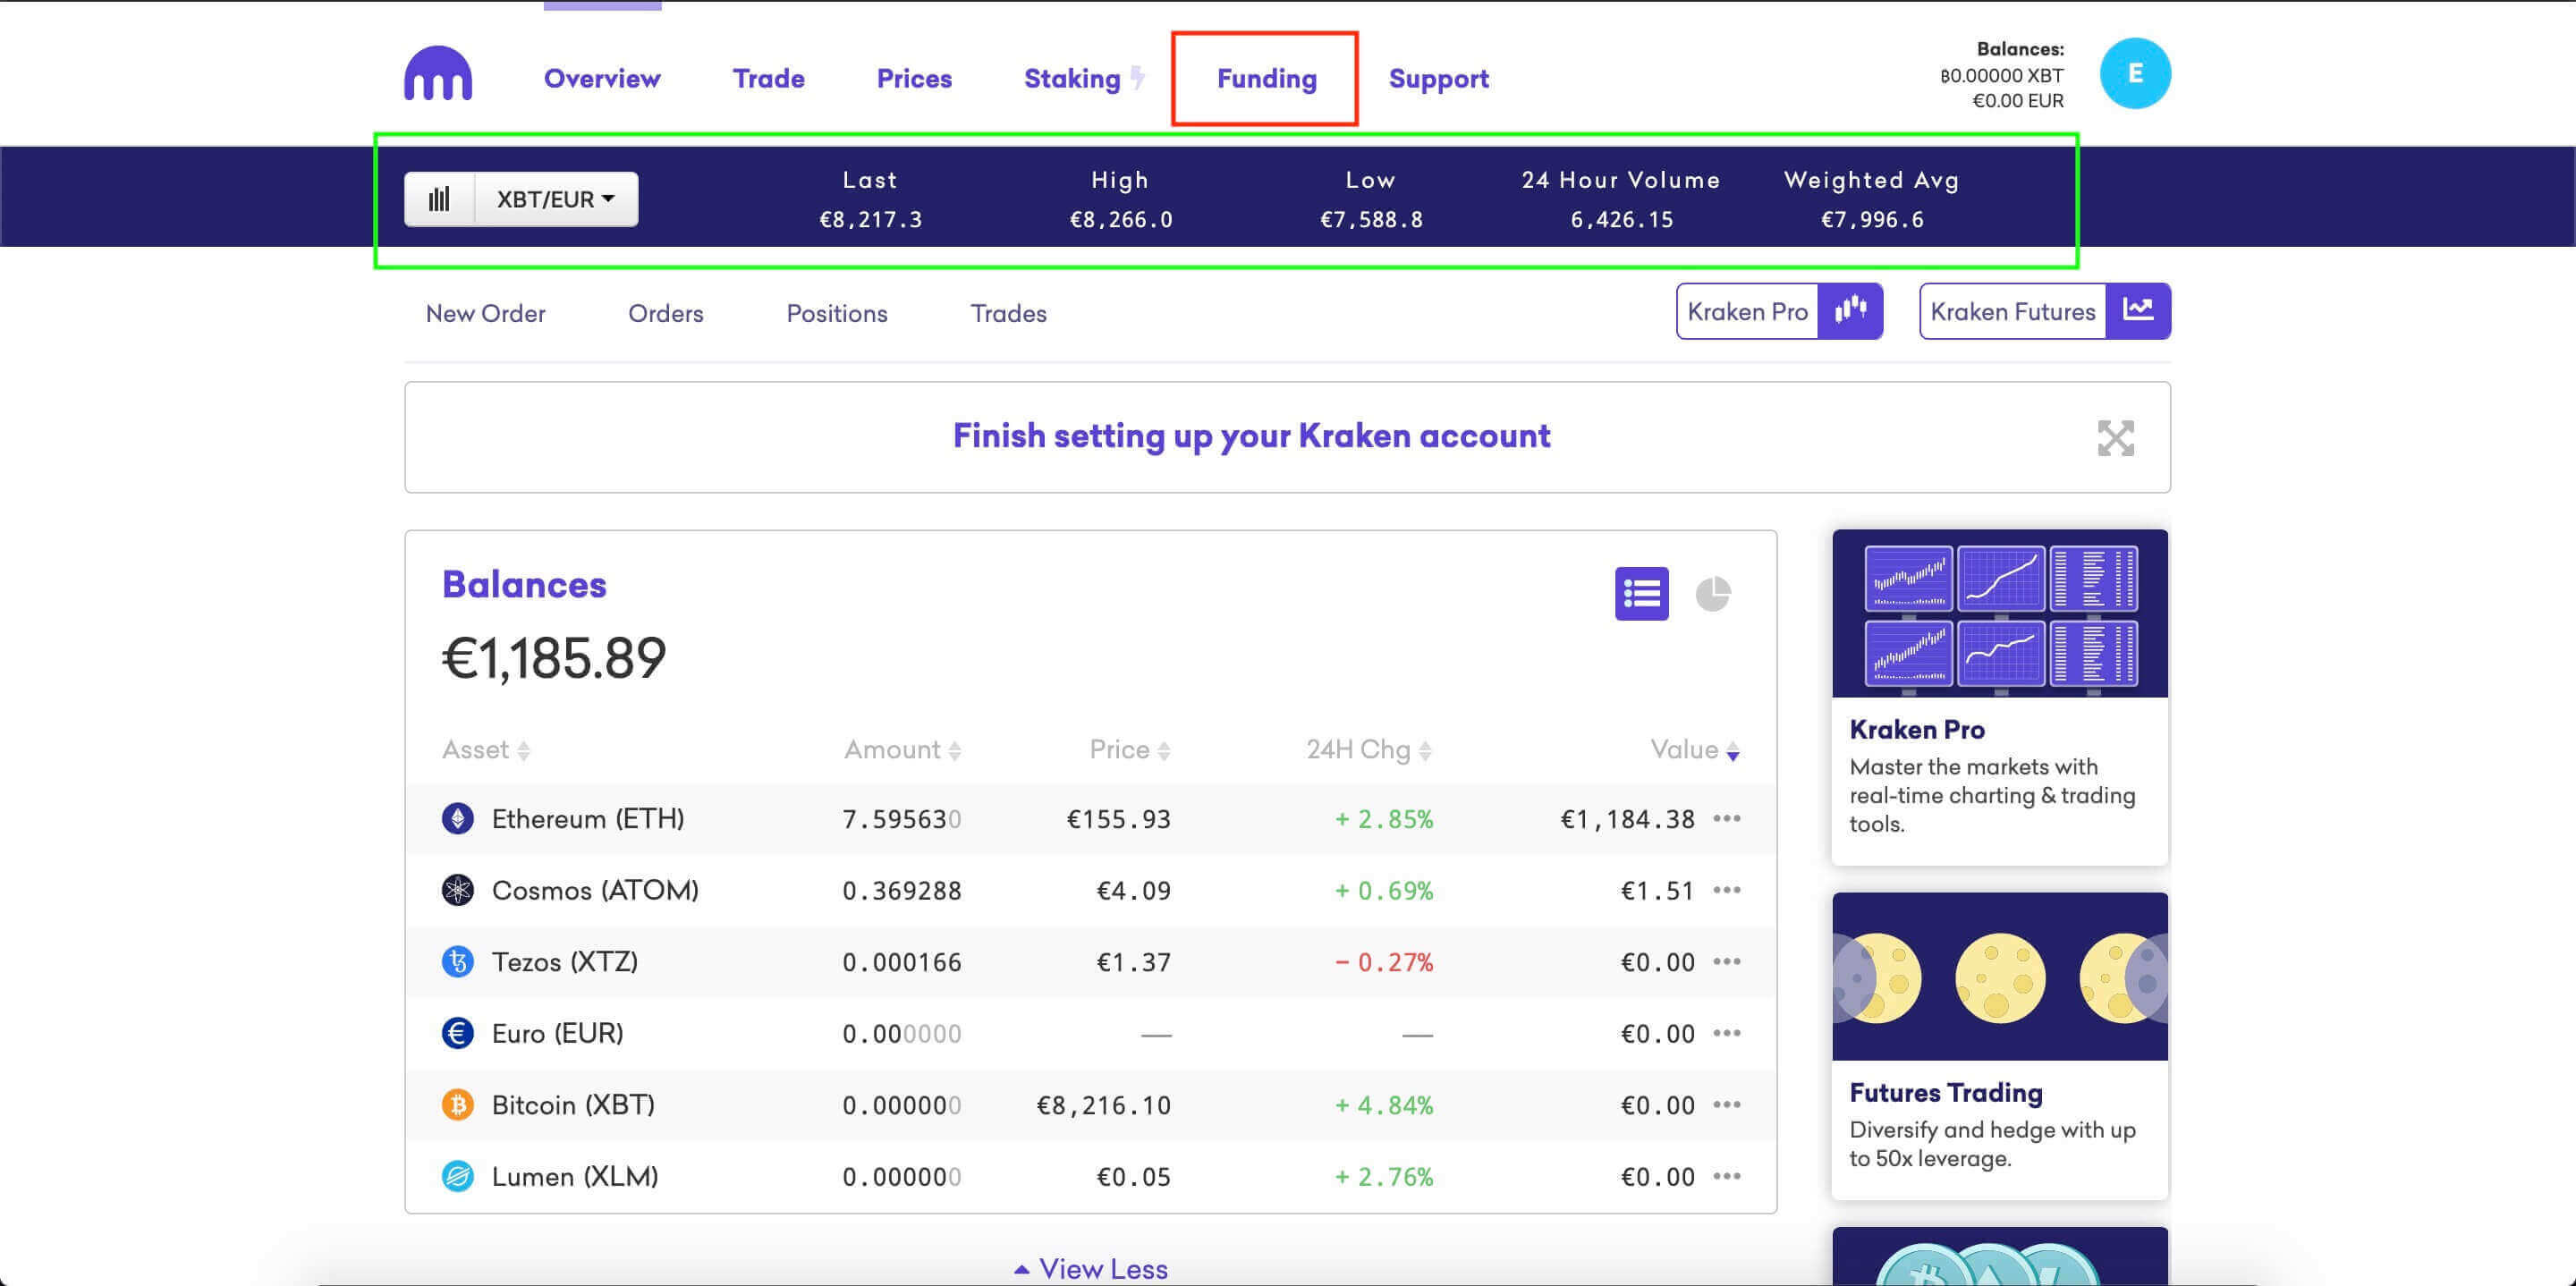Click the New Order button
The width and height of the screenshot is (2576, 1286).
pyautogui.click(x=487, y=312)
